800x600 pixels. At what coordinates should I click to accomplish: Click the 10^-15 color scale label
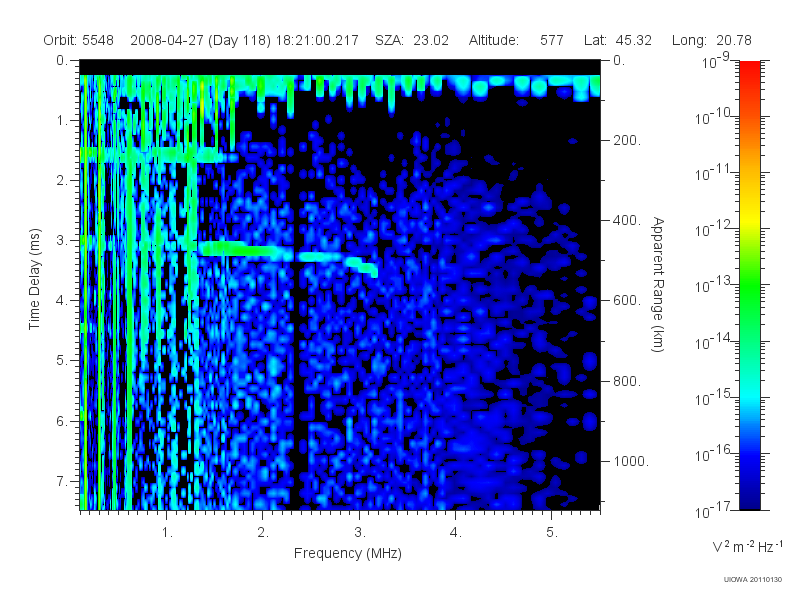tap(714, 398)
